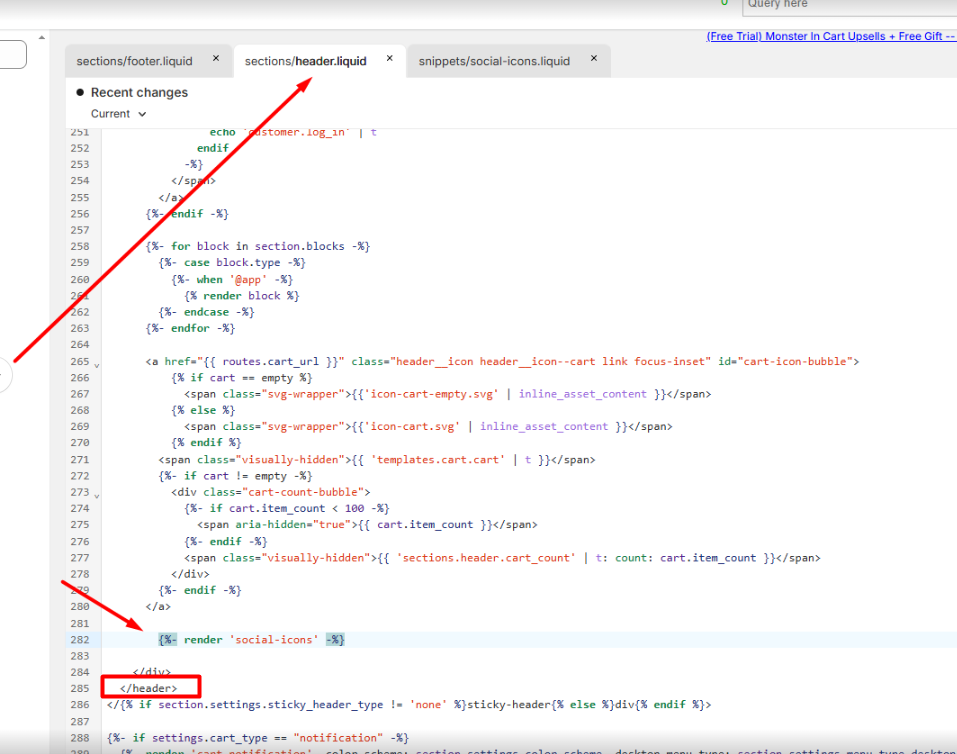957x754 pixels.
Task: Click the closing header tag on line 285
Action: (148, 688)
